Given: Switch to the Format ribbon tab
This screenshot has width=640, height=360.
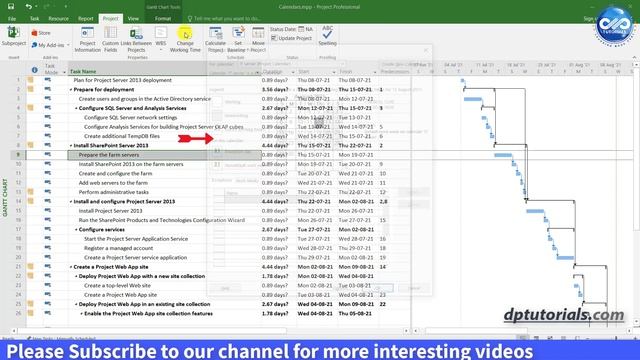Looking at the screenshot, I should tap(163, 18).
